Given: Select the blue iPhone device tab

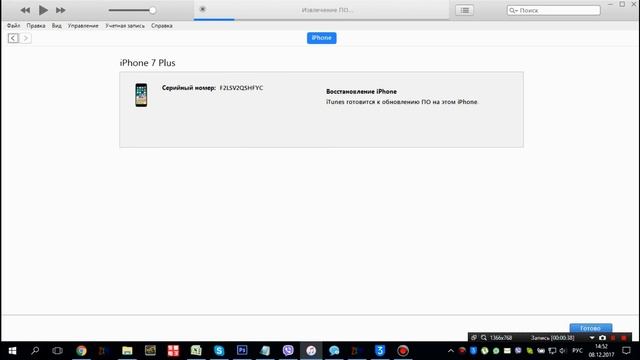Looking at the screenshot, I should tap(322, 38).
